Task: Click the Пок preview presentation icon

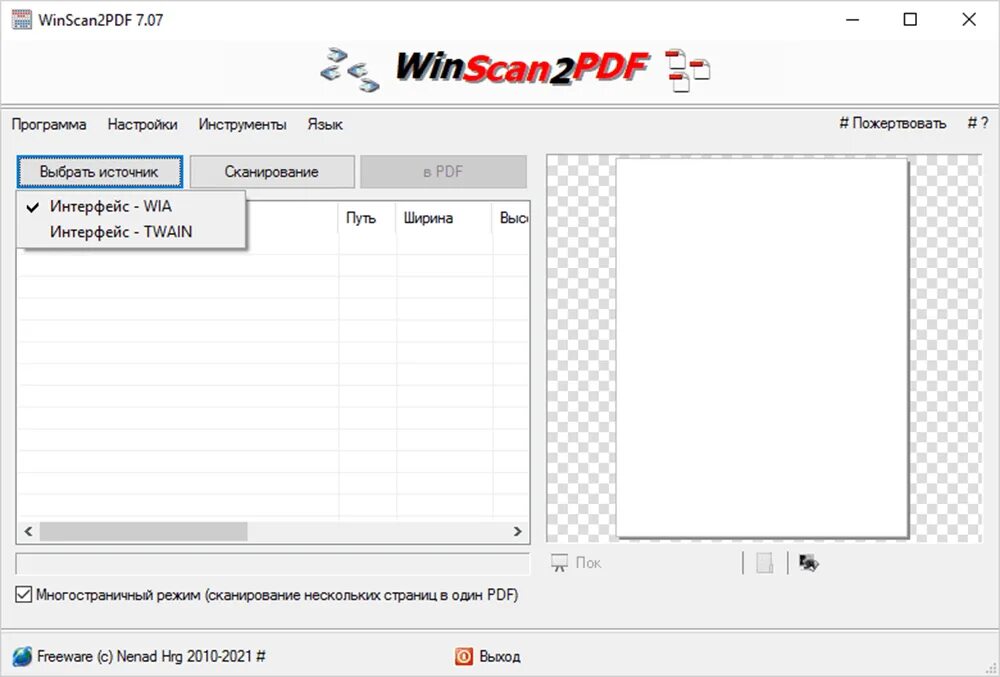Action: coord(559,562)
